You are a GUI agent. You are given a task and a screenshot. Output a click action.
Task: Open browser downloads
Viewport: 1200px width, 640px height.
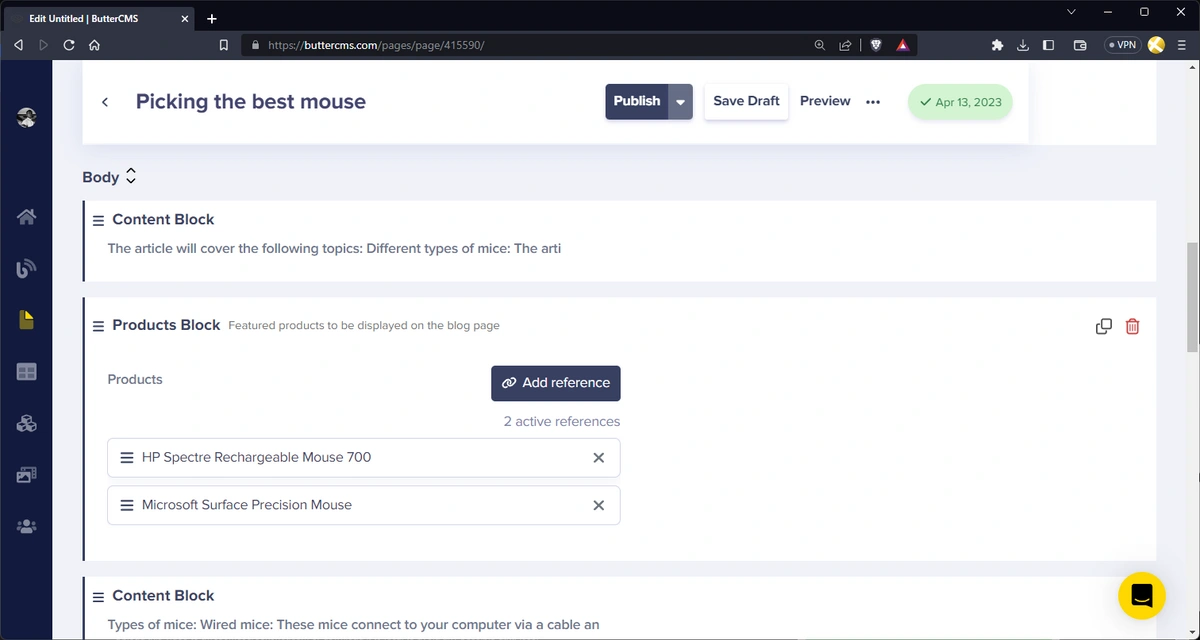click(x=1023, y=45)
